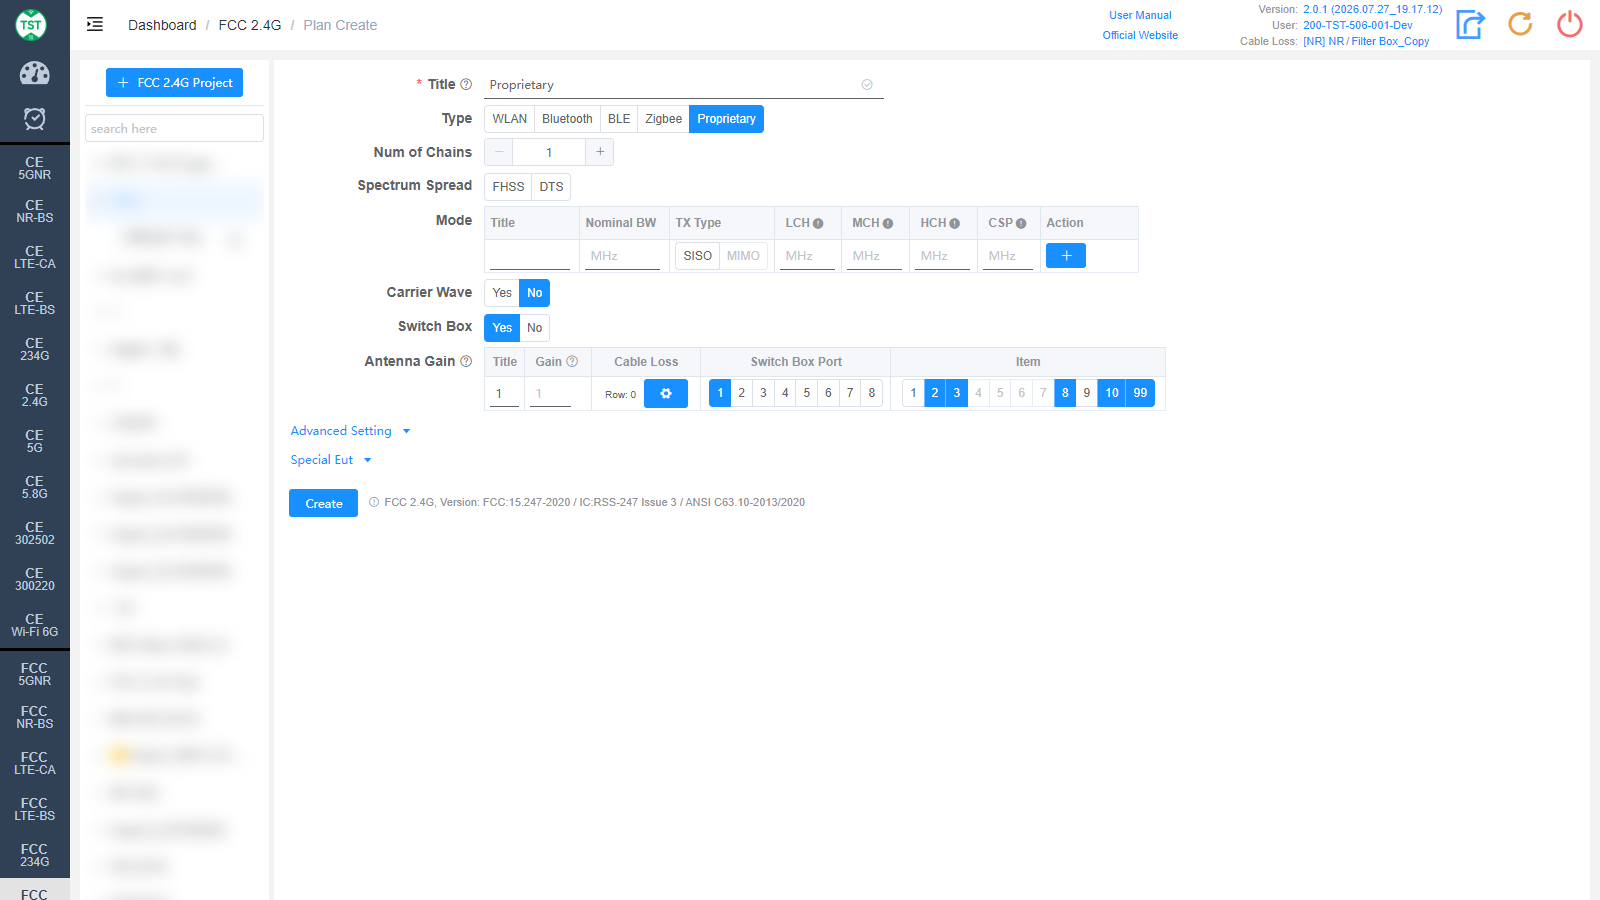This screenshot has width=1600, height=900.
Task: Open the CE 5GNR sidebar menu item
Action: (34, 168)
